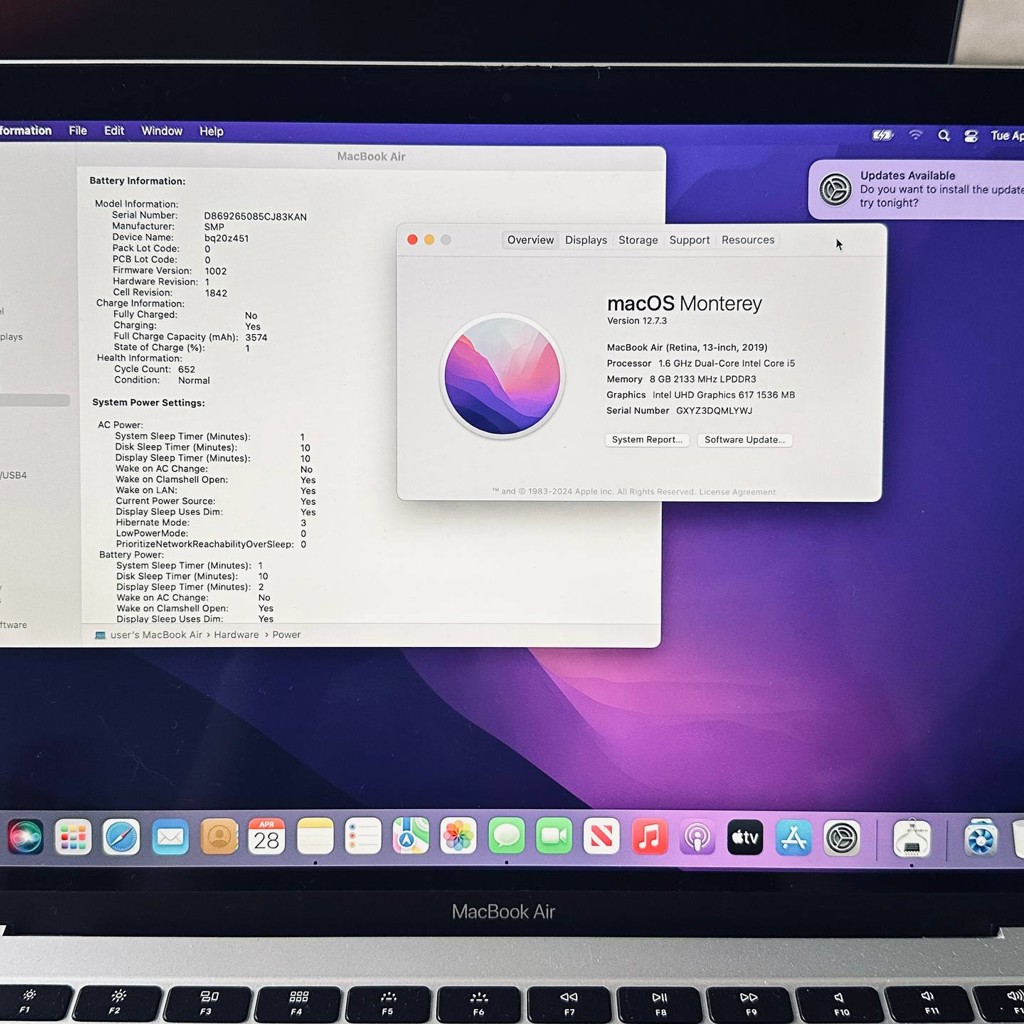
Task: Switch to the Displays tab
Action: click(586, 240)
